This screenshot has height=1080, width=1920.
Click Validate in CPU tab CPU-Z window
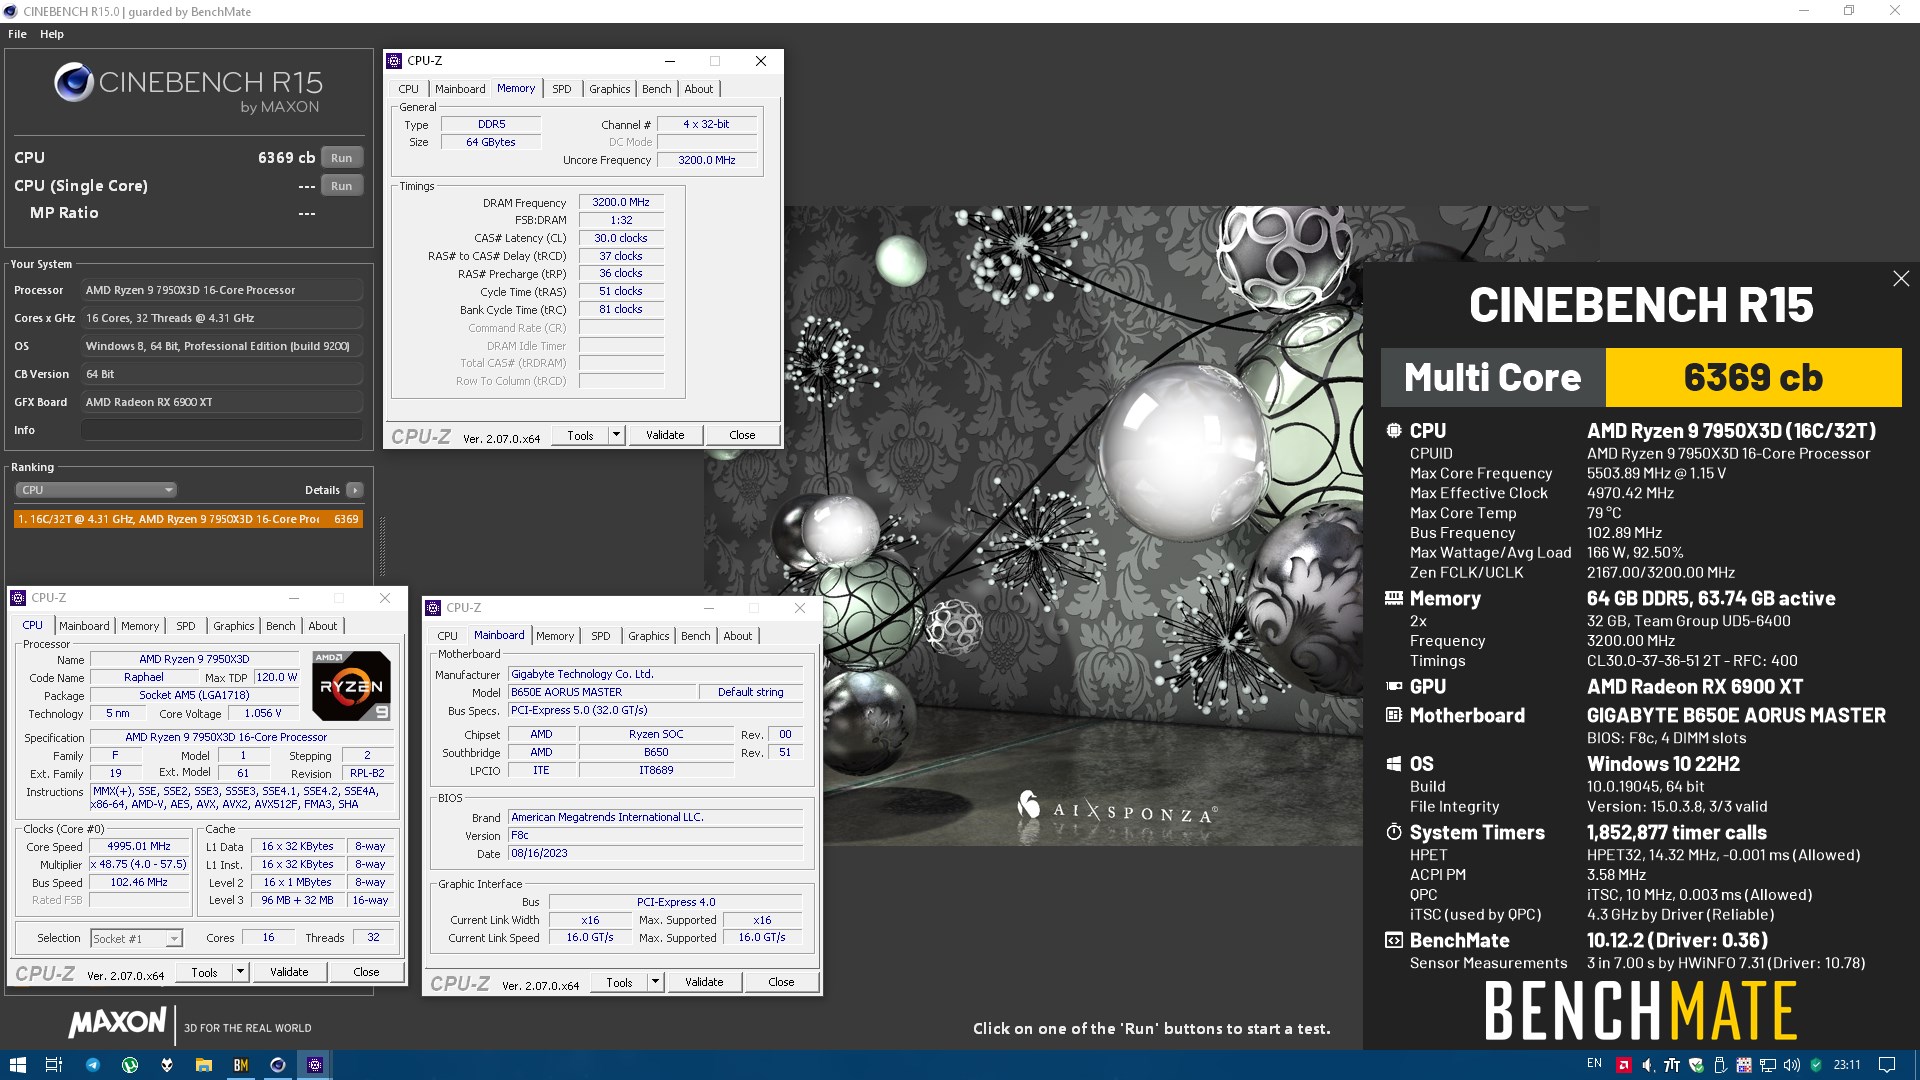pyautogui.click(x=289, y=972)
